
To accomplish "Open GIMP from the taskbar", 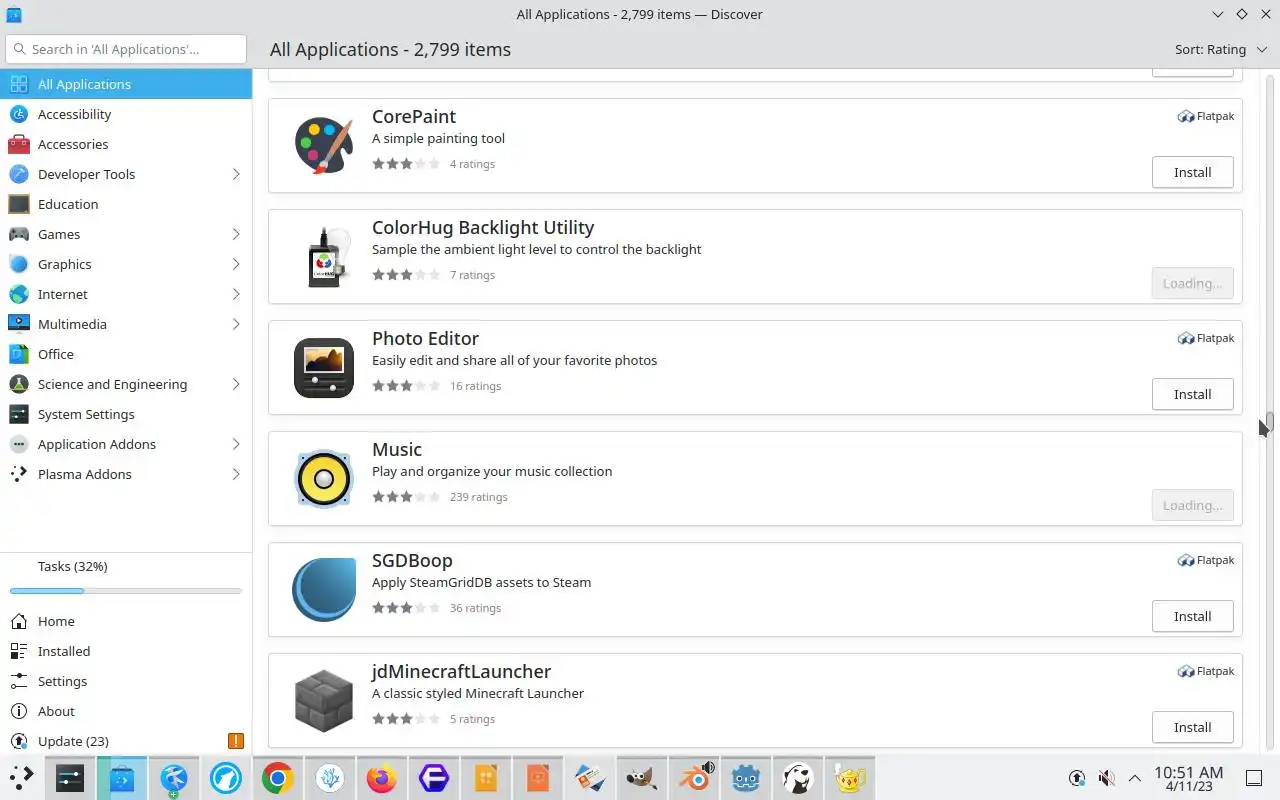I will click(x=642, y=778).
